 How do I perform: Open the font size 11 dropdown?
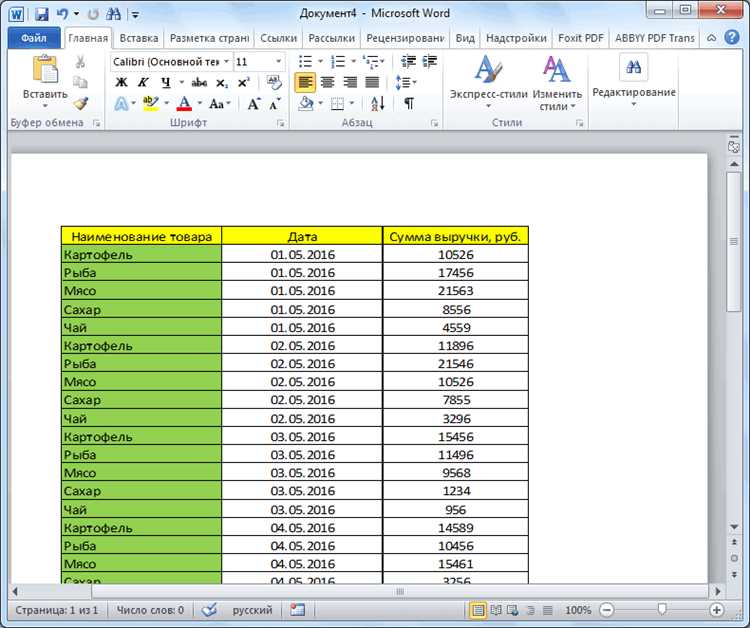pyautogui.click(x=278, y=62)
